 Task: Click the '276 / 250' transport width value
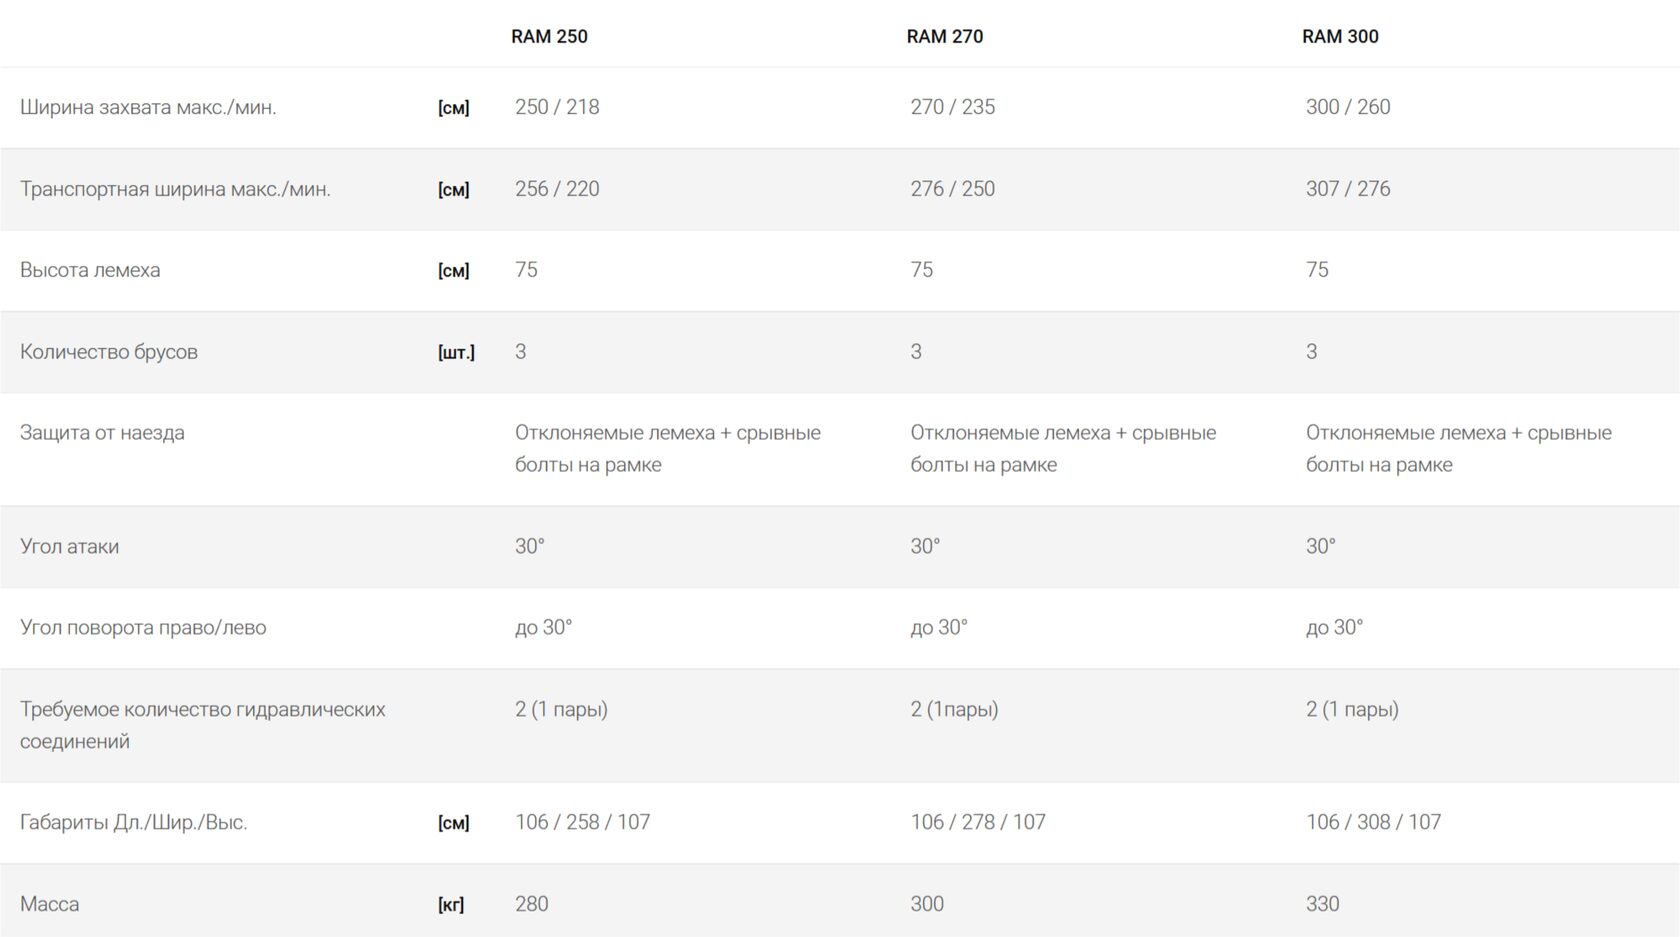(x=952, y=189)
